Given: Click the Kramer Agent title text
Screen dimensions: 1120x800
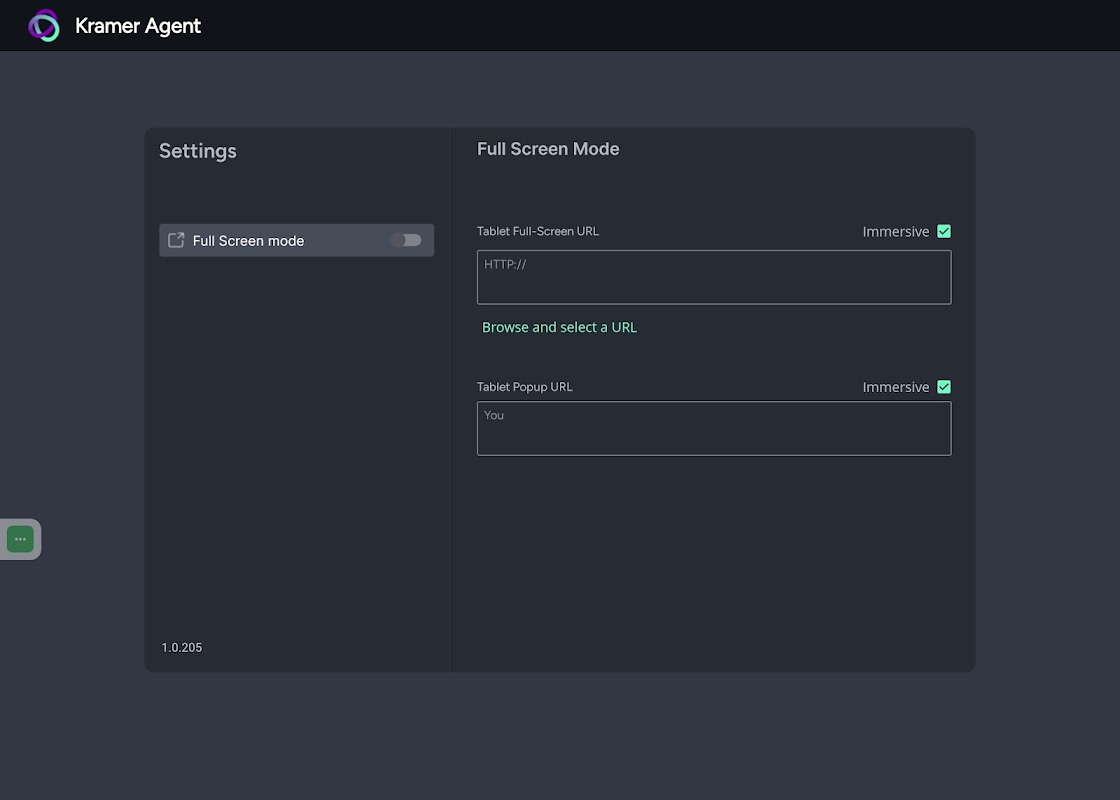Looking at the screenshot, I should click(x=138, y=26).
